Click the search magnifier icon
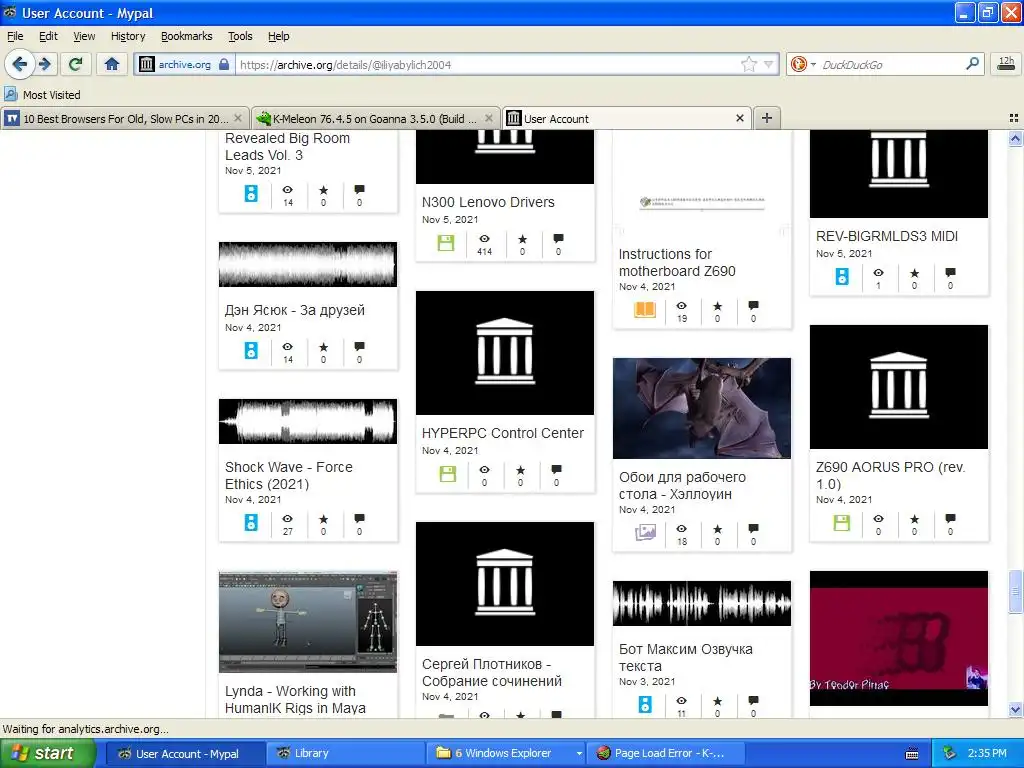This screenshot has height=768, width=1024. (x=972, y=64)
